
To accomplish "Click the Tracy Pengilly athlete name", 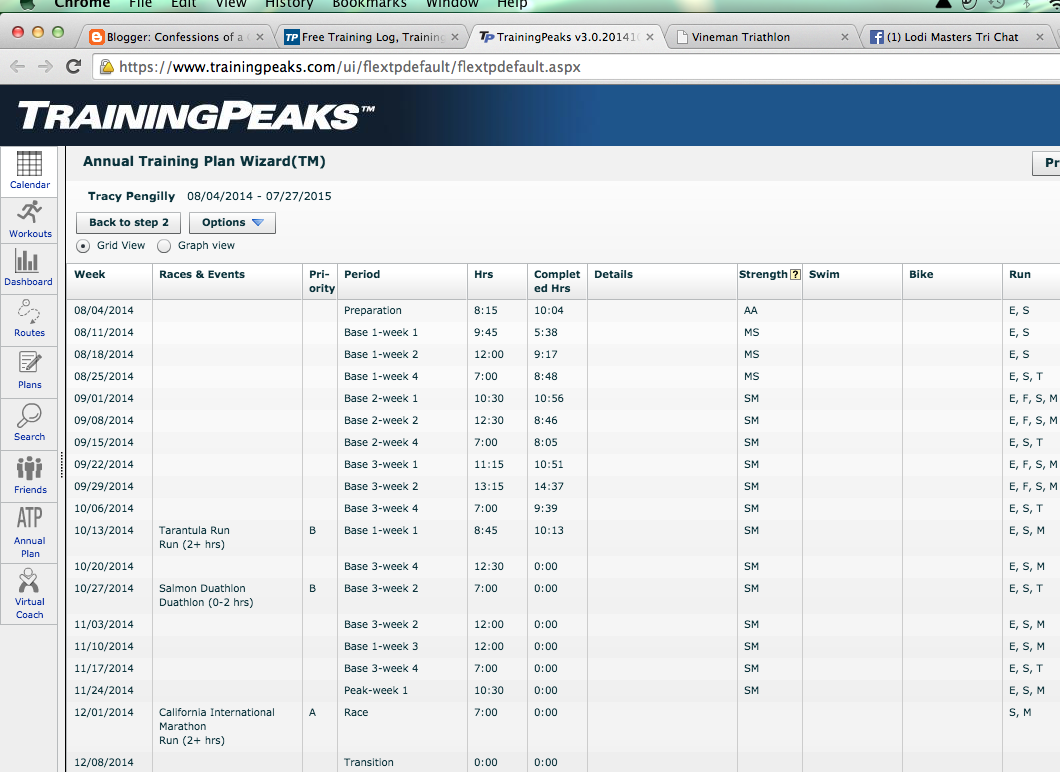I will (131, 196).
